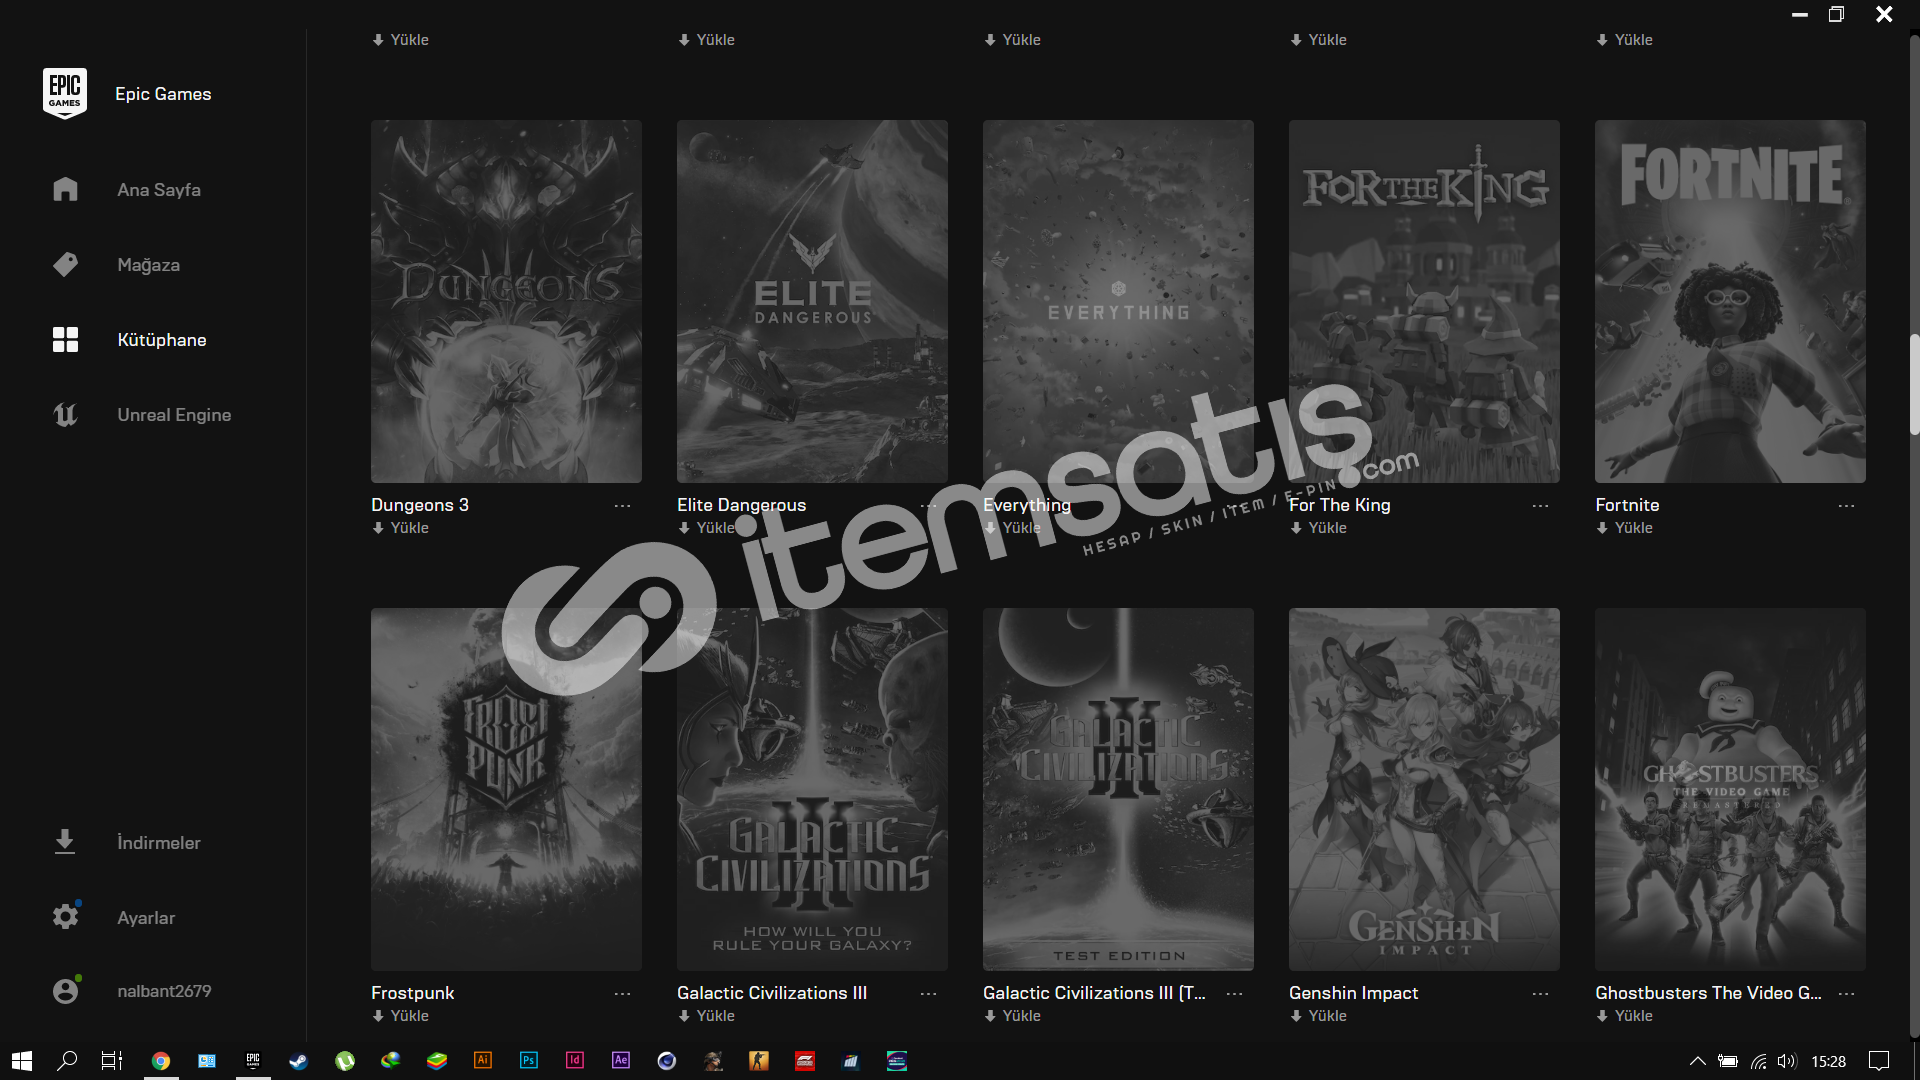Open the Ana Sayfa home icon

click(x=65, y=189)
